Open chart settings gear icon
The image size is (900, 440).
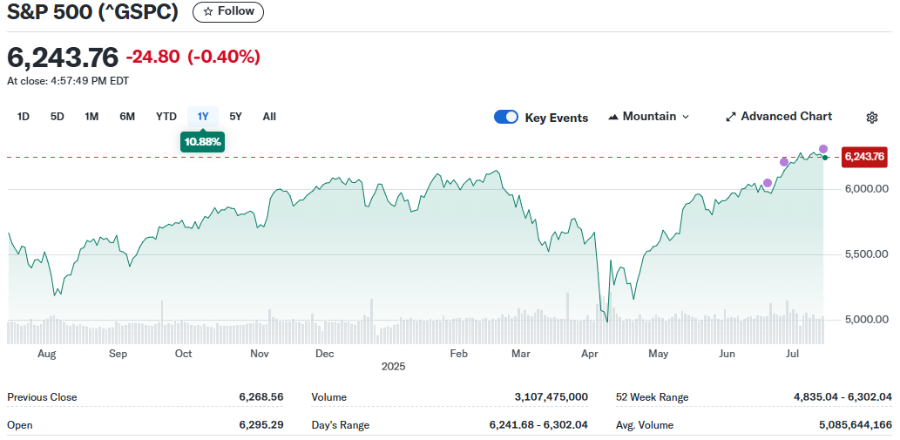(x=872, y=118)
